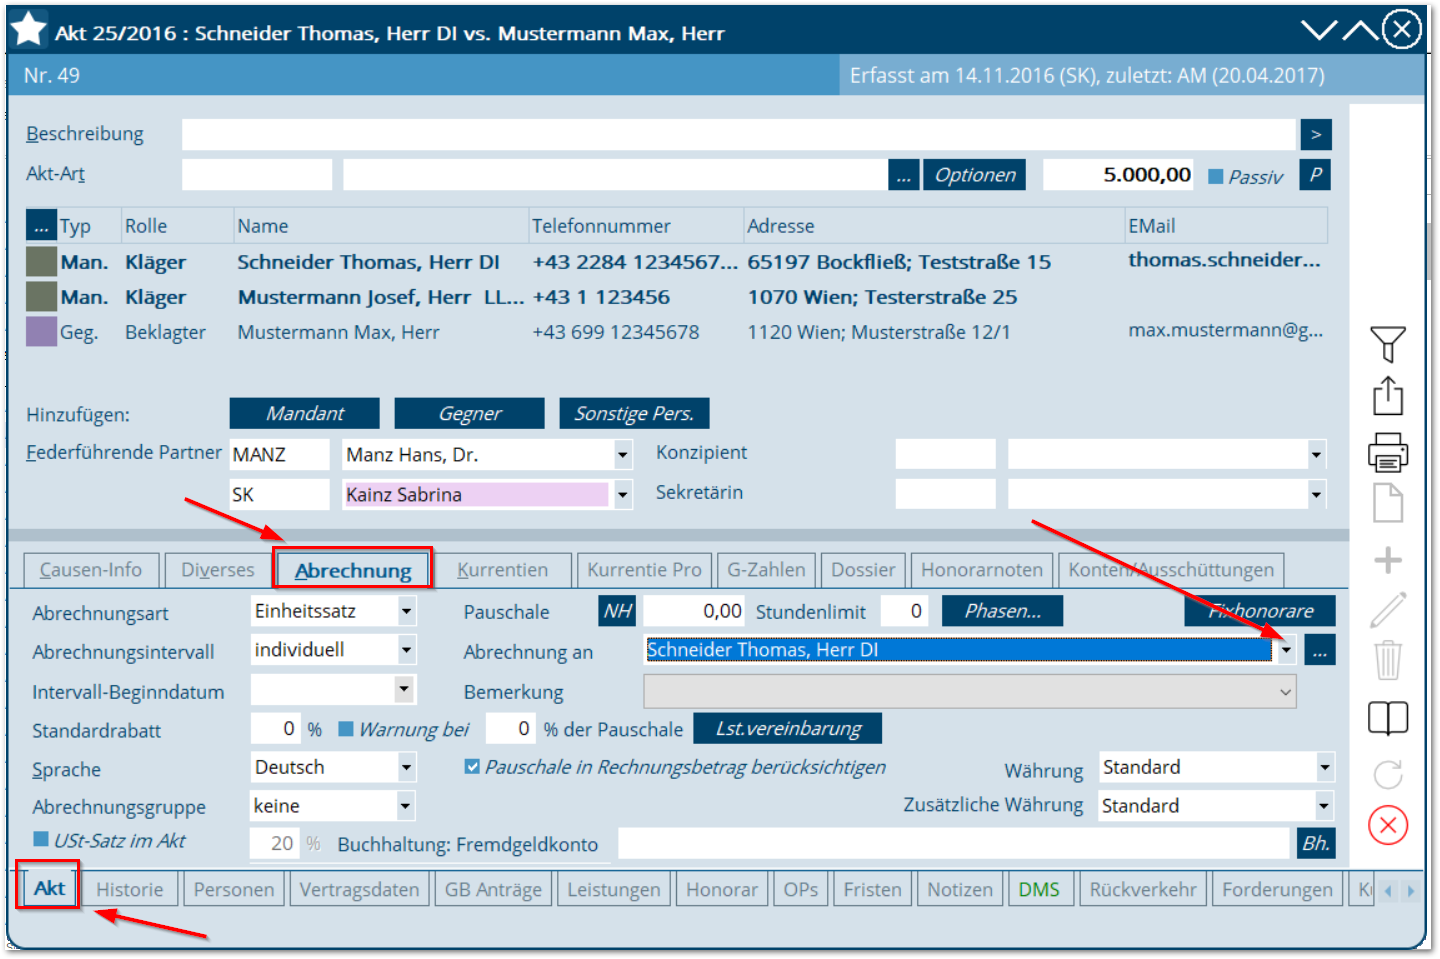Click the 'P' button beside Passiv
Screen dimensions: 1440x959
1316,174
